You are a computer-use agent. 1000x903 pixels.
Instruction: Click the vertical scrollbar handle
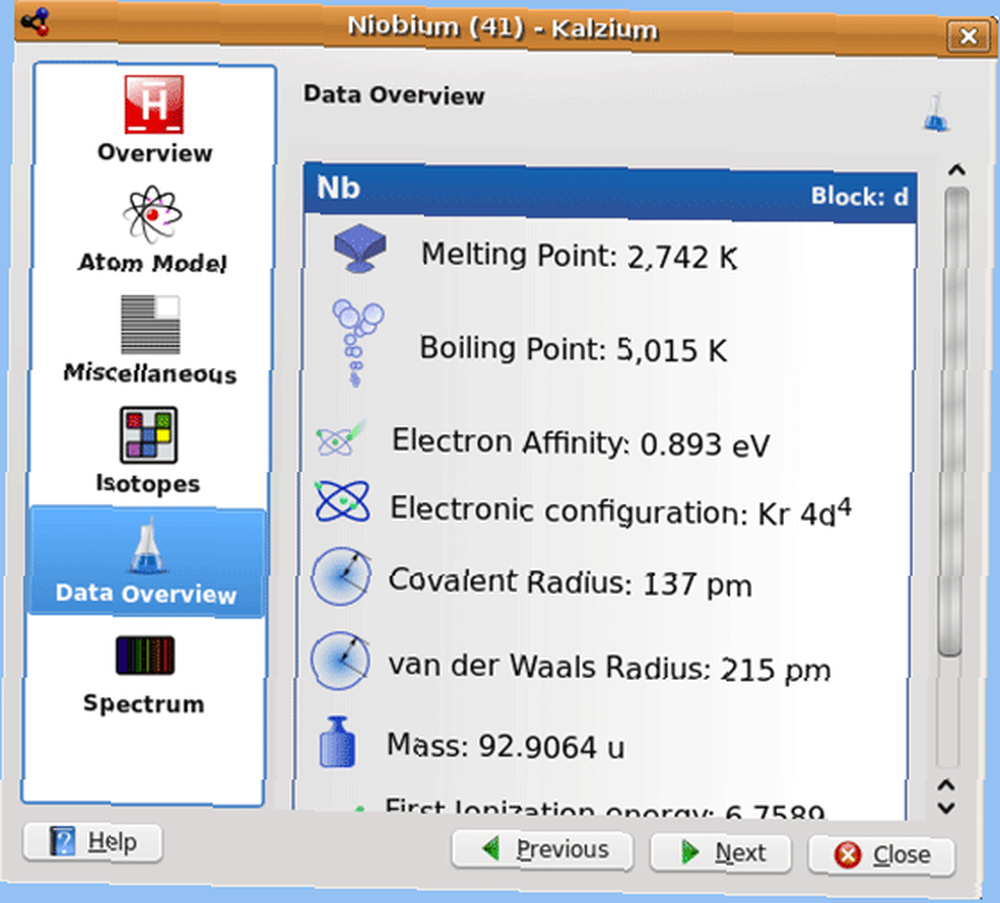point(953,421)
